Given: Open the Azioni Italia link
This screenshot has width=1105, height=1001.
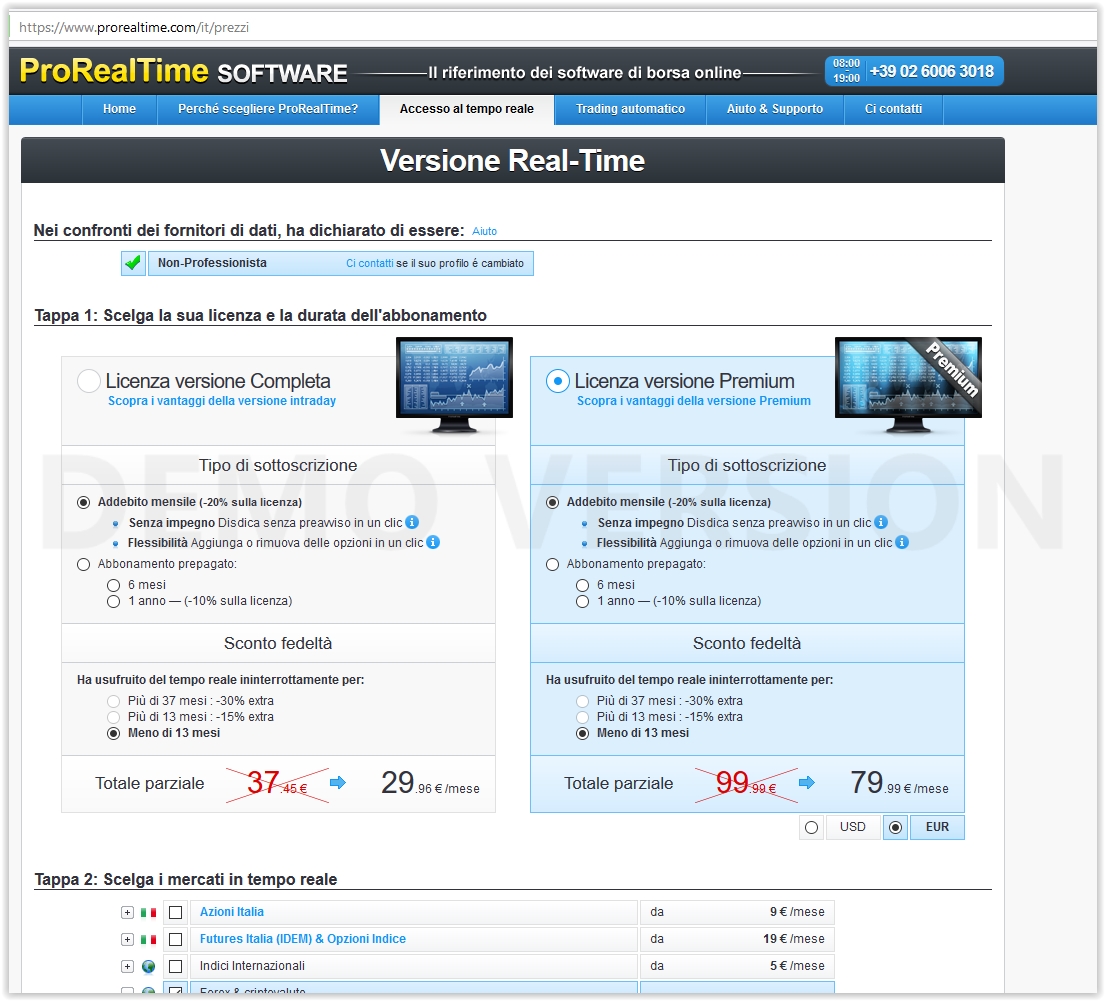Looking at the screenshot, I should point(231,912).
